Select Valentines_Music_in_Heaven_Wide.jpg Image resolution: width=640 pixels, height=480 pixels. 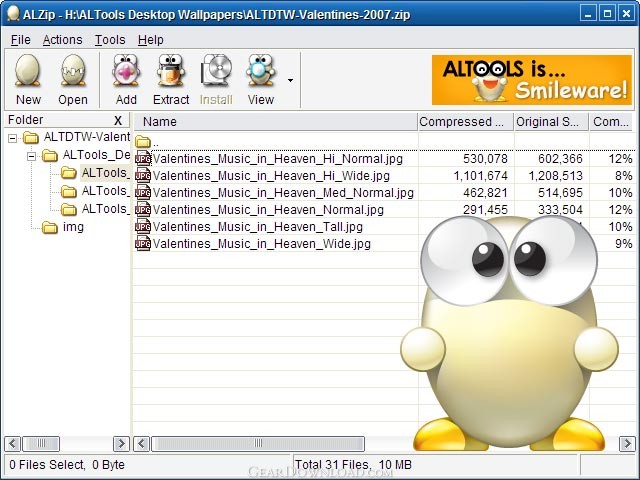coord(262,244)
